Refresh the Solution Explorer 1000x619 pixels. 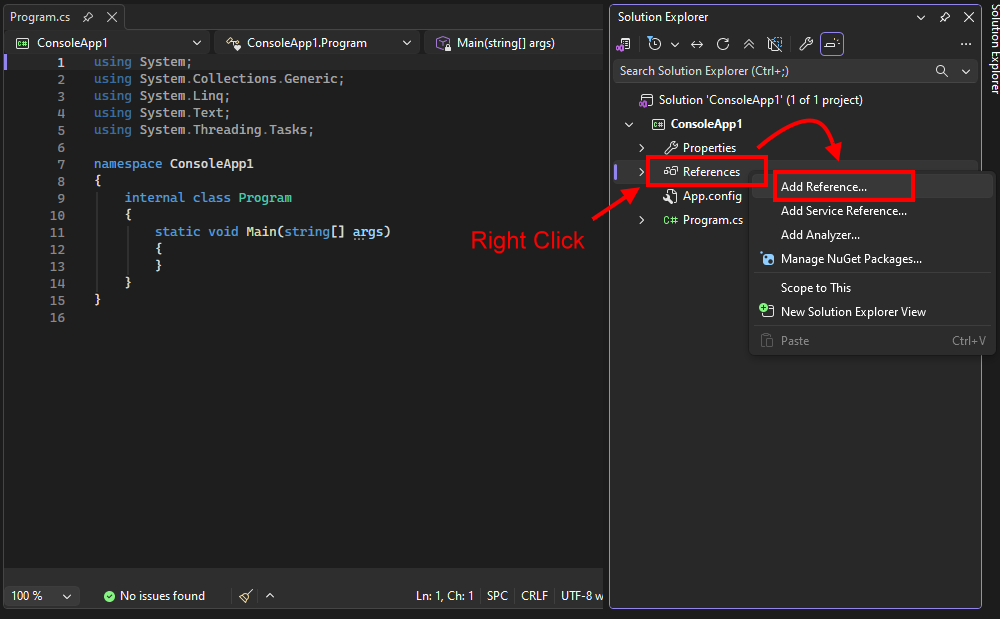point(723,44)
